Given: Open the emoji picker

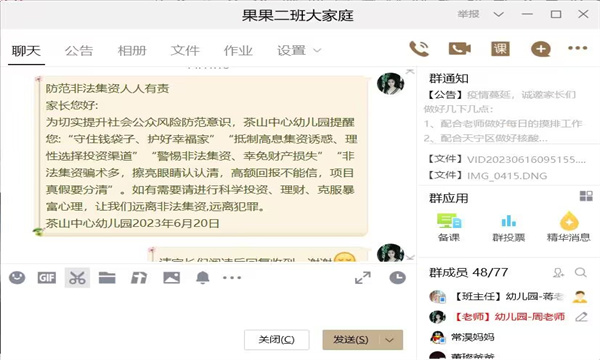Looking at the screenshot, I should 17,277.
